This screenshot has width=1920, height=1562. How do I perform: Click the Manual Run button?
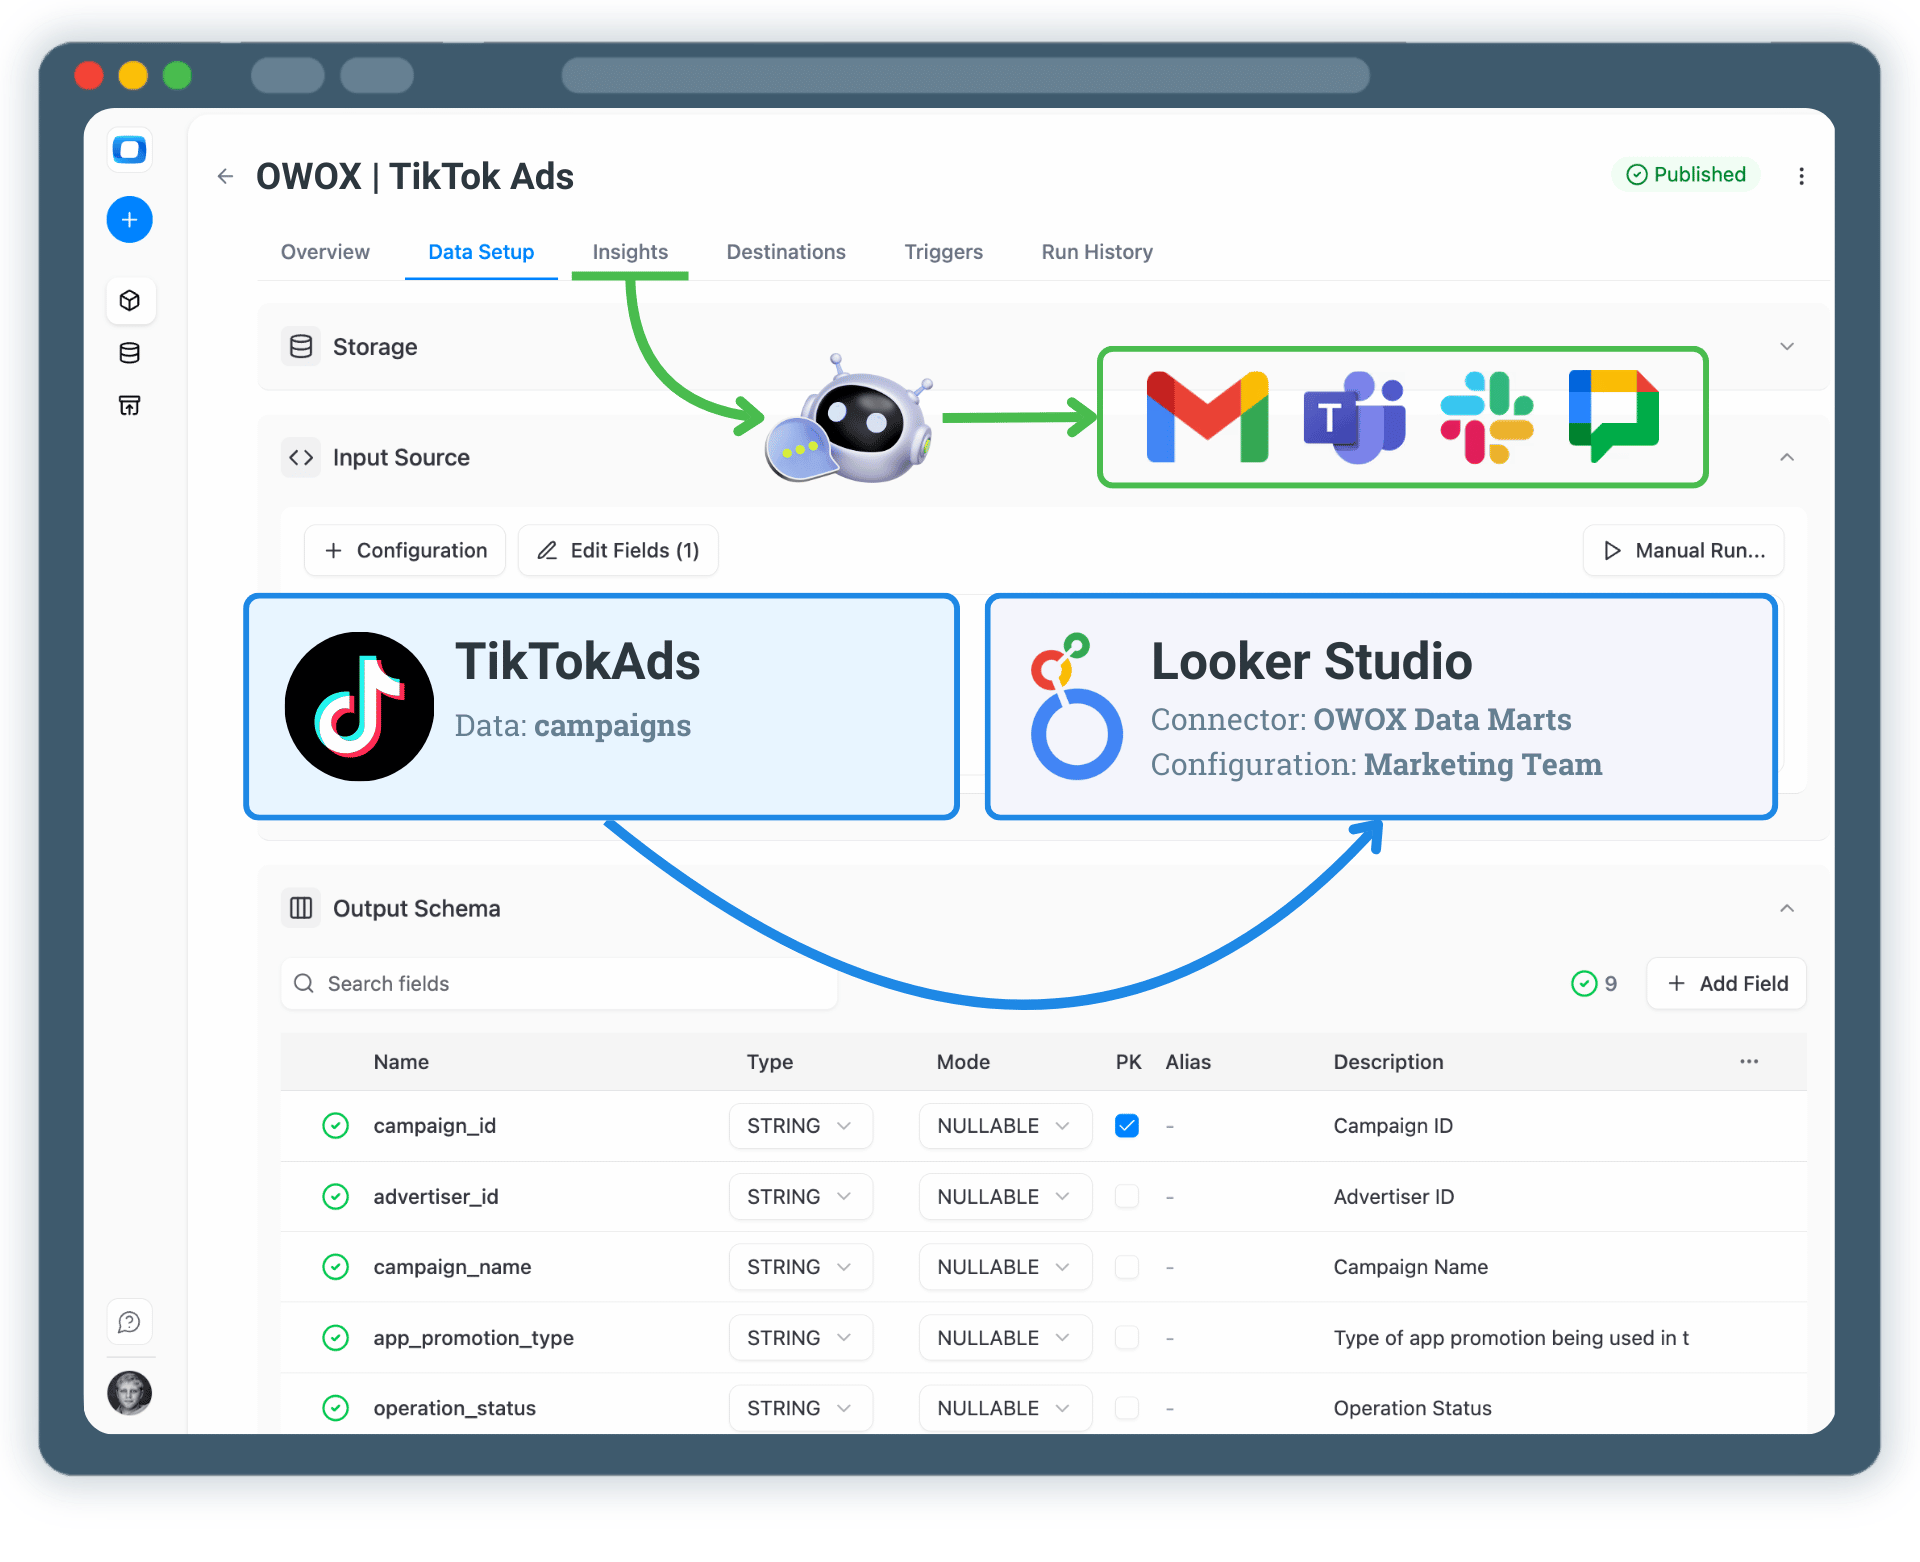[x=1683, y=550]
